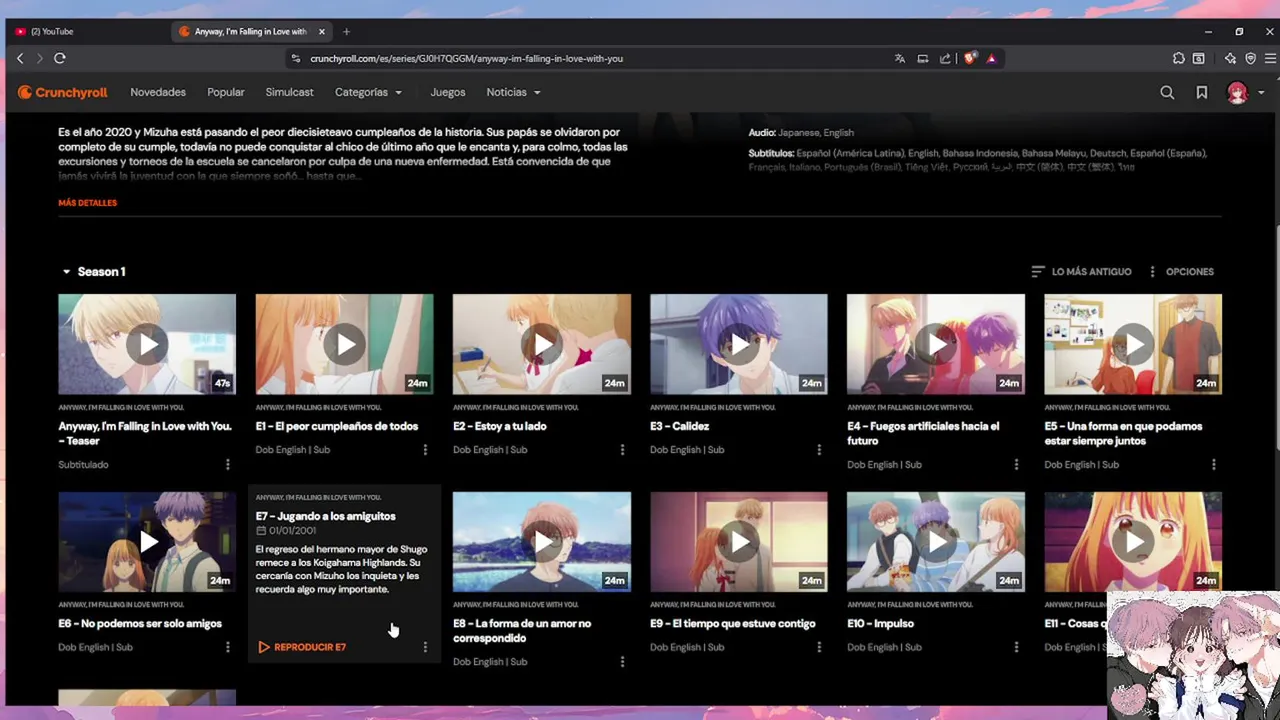Click the Leo AI sparkle icon
Viewport: 1280px width, 720px height.
point(1230,58)
